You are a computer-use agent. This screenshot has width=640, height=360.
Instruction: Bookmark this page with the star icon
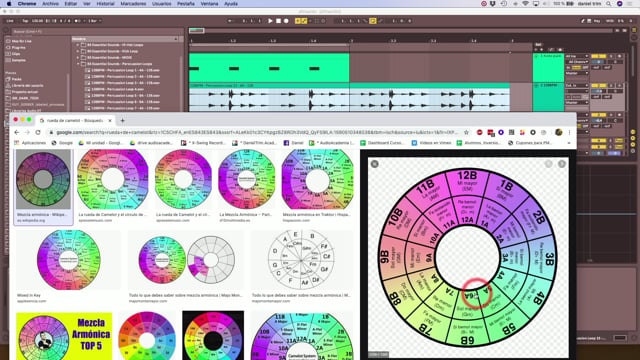click(467, 132)
